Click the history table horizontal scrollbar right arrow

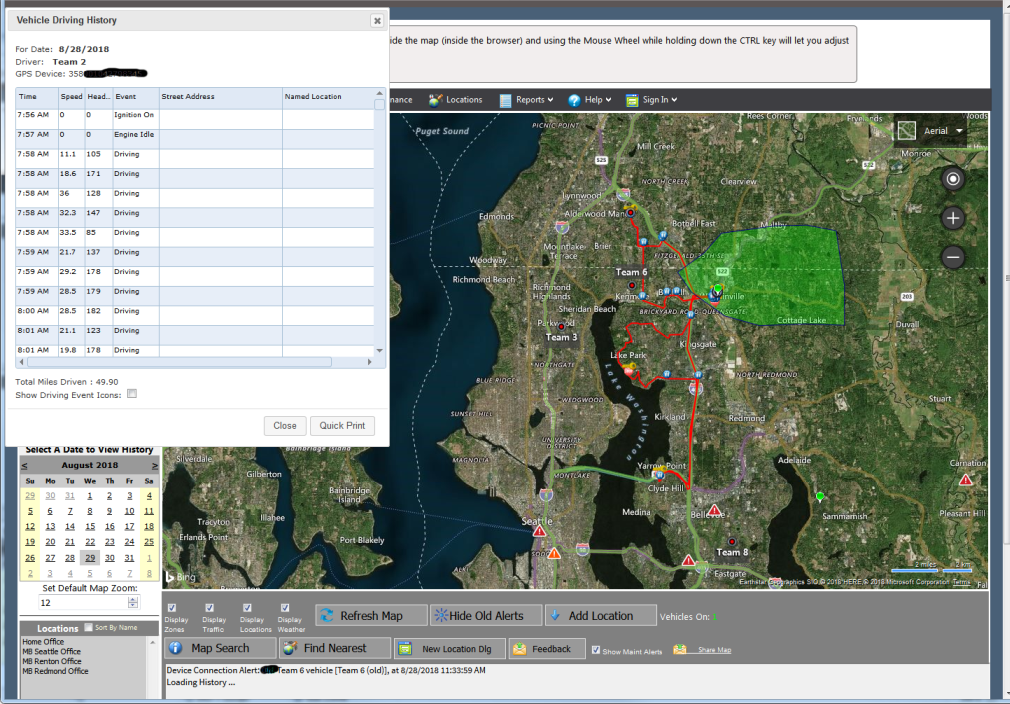[369, 362]
